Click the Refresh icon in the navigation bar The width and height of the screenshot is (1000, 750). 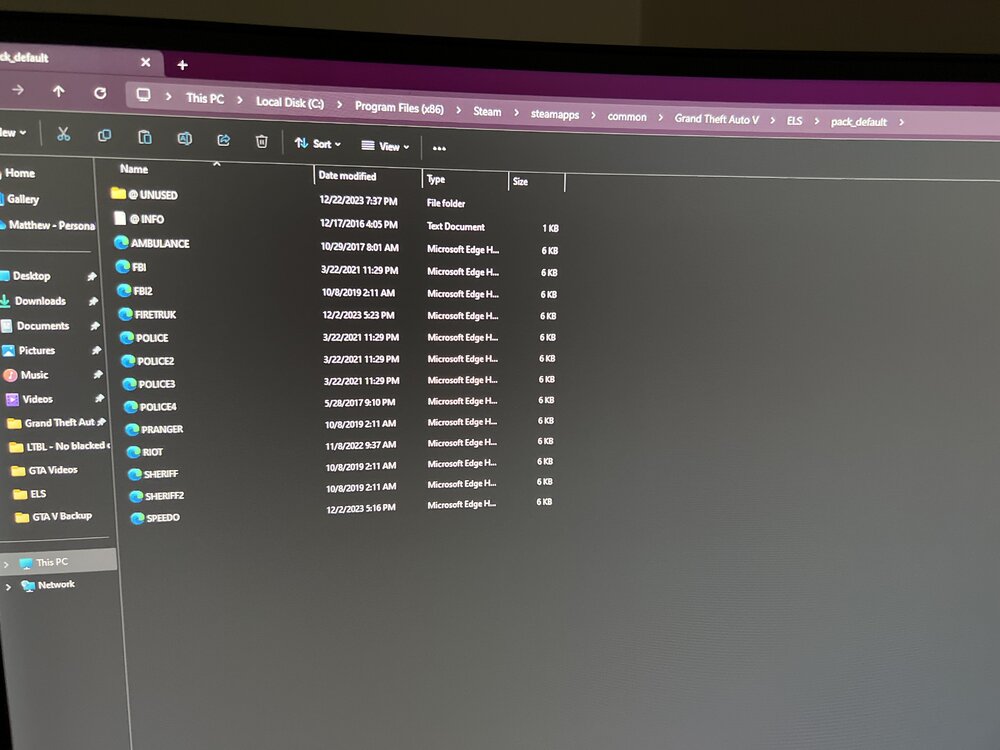click(x=100, y=91)
